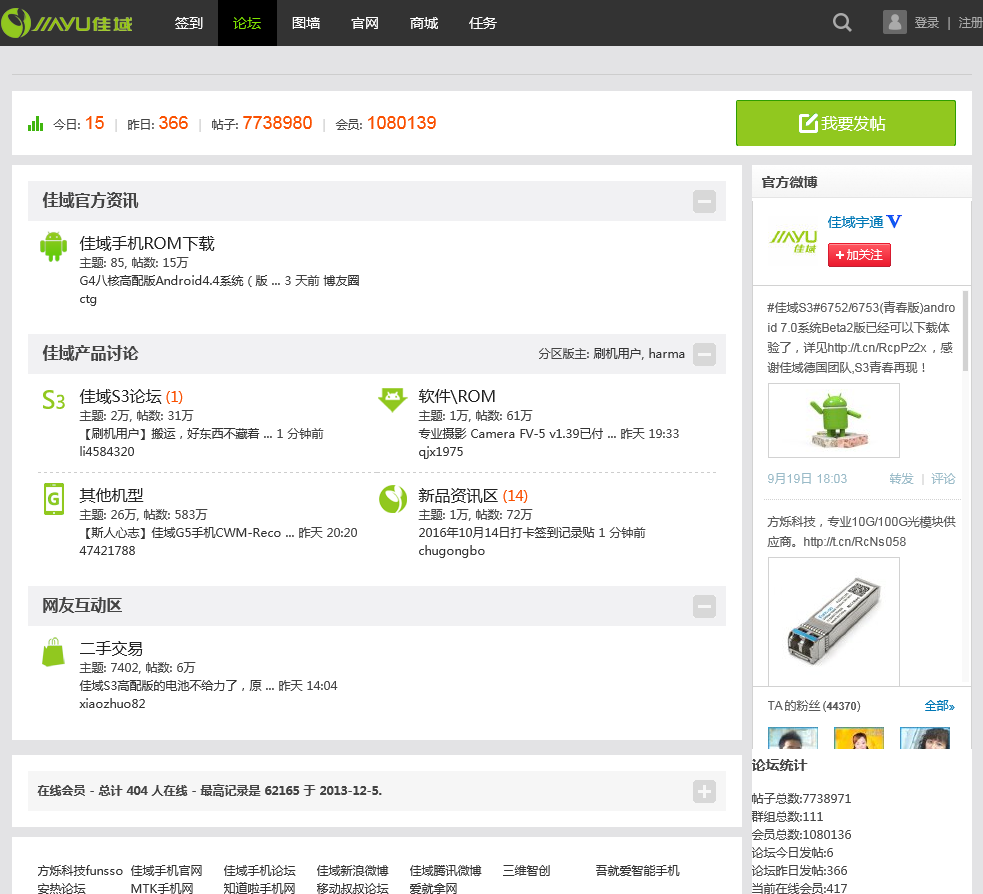Screen dimensions: 983x894
Task: Click the shopping bag icon for 二手交易
Action: click(53, 651)
